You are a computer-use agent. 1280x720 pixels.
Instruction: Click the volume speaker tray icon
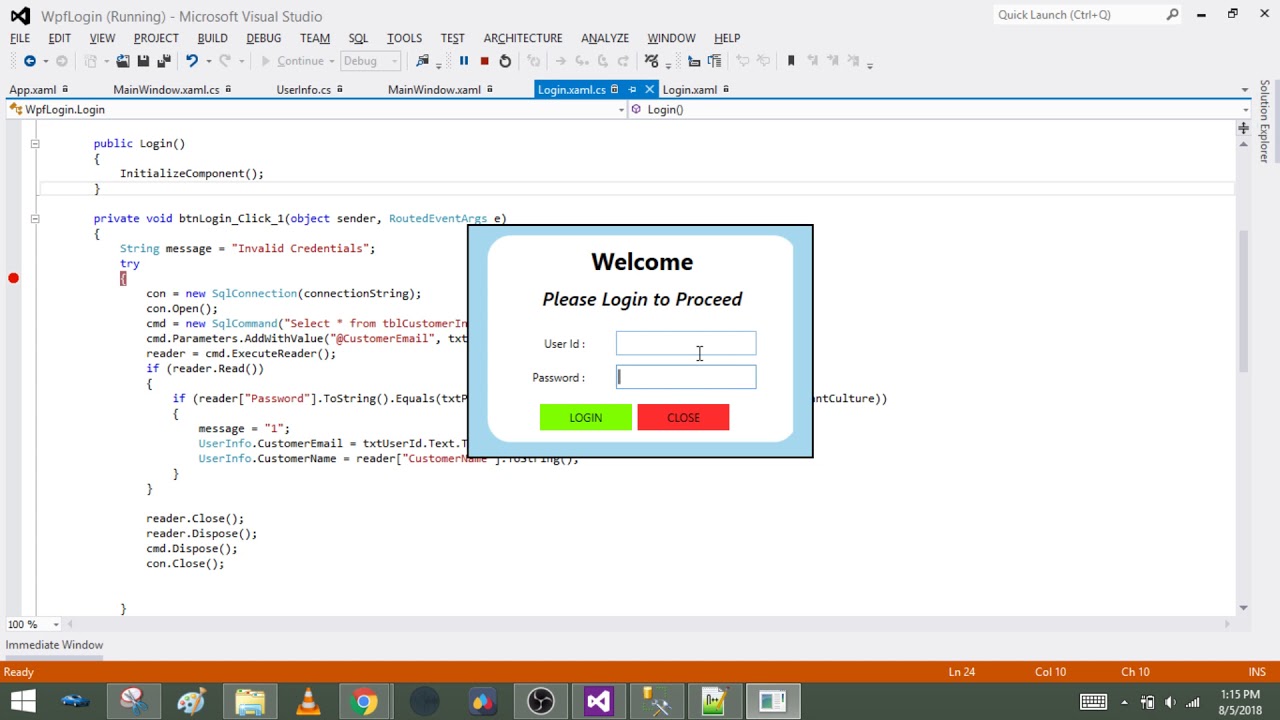click(x=1169, y=702)
